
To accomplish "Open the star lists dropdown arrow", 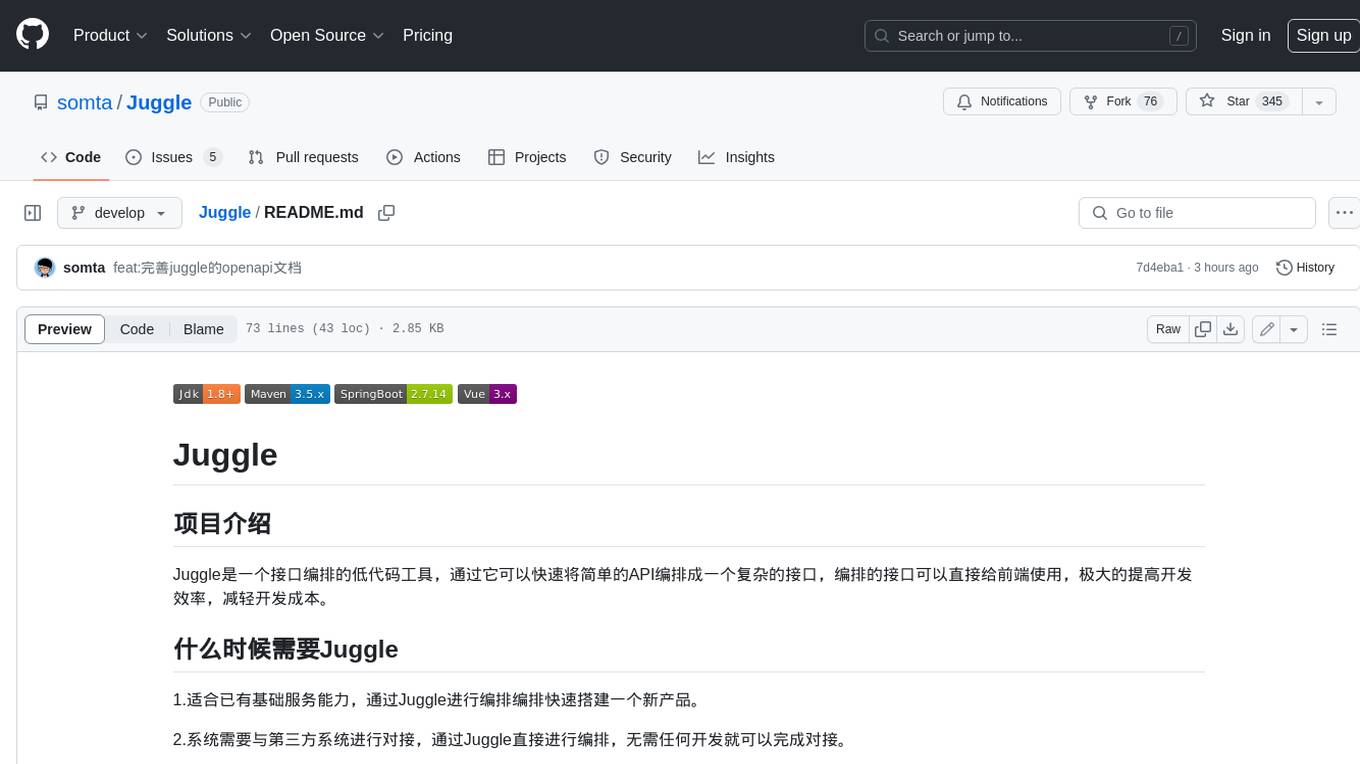I will 1319,101.
